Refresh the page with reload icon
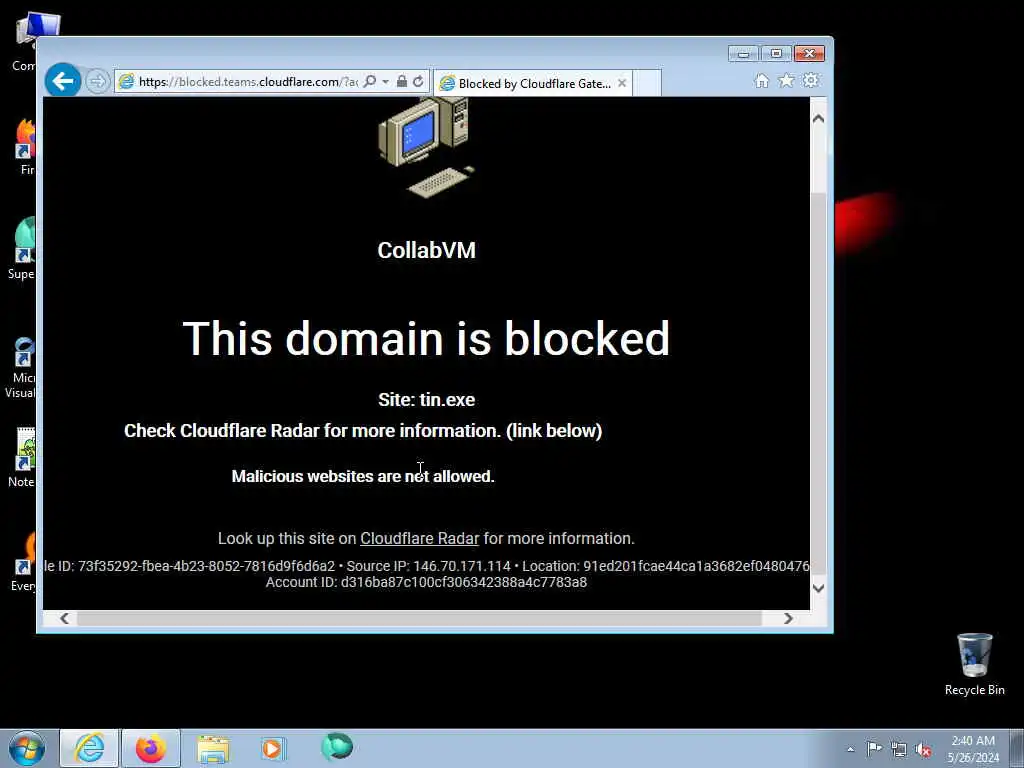The width and height of the screenshot is (1024, 768). coord(418,82)
